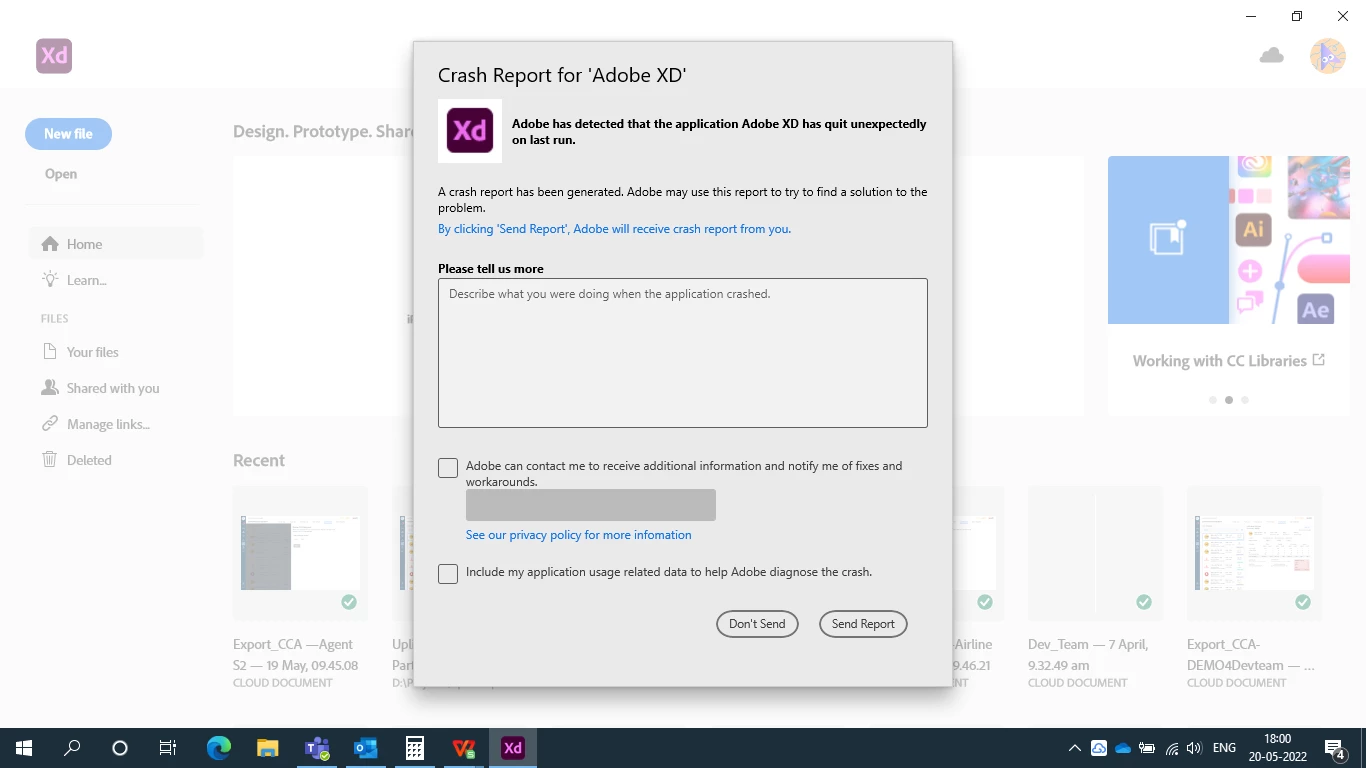Open Calculator from the taskbar
Viewport: 1366px width, 768px height.
click(414, 748)
